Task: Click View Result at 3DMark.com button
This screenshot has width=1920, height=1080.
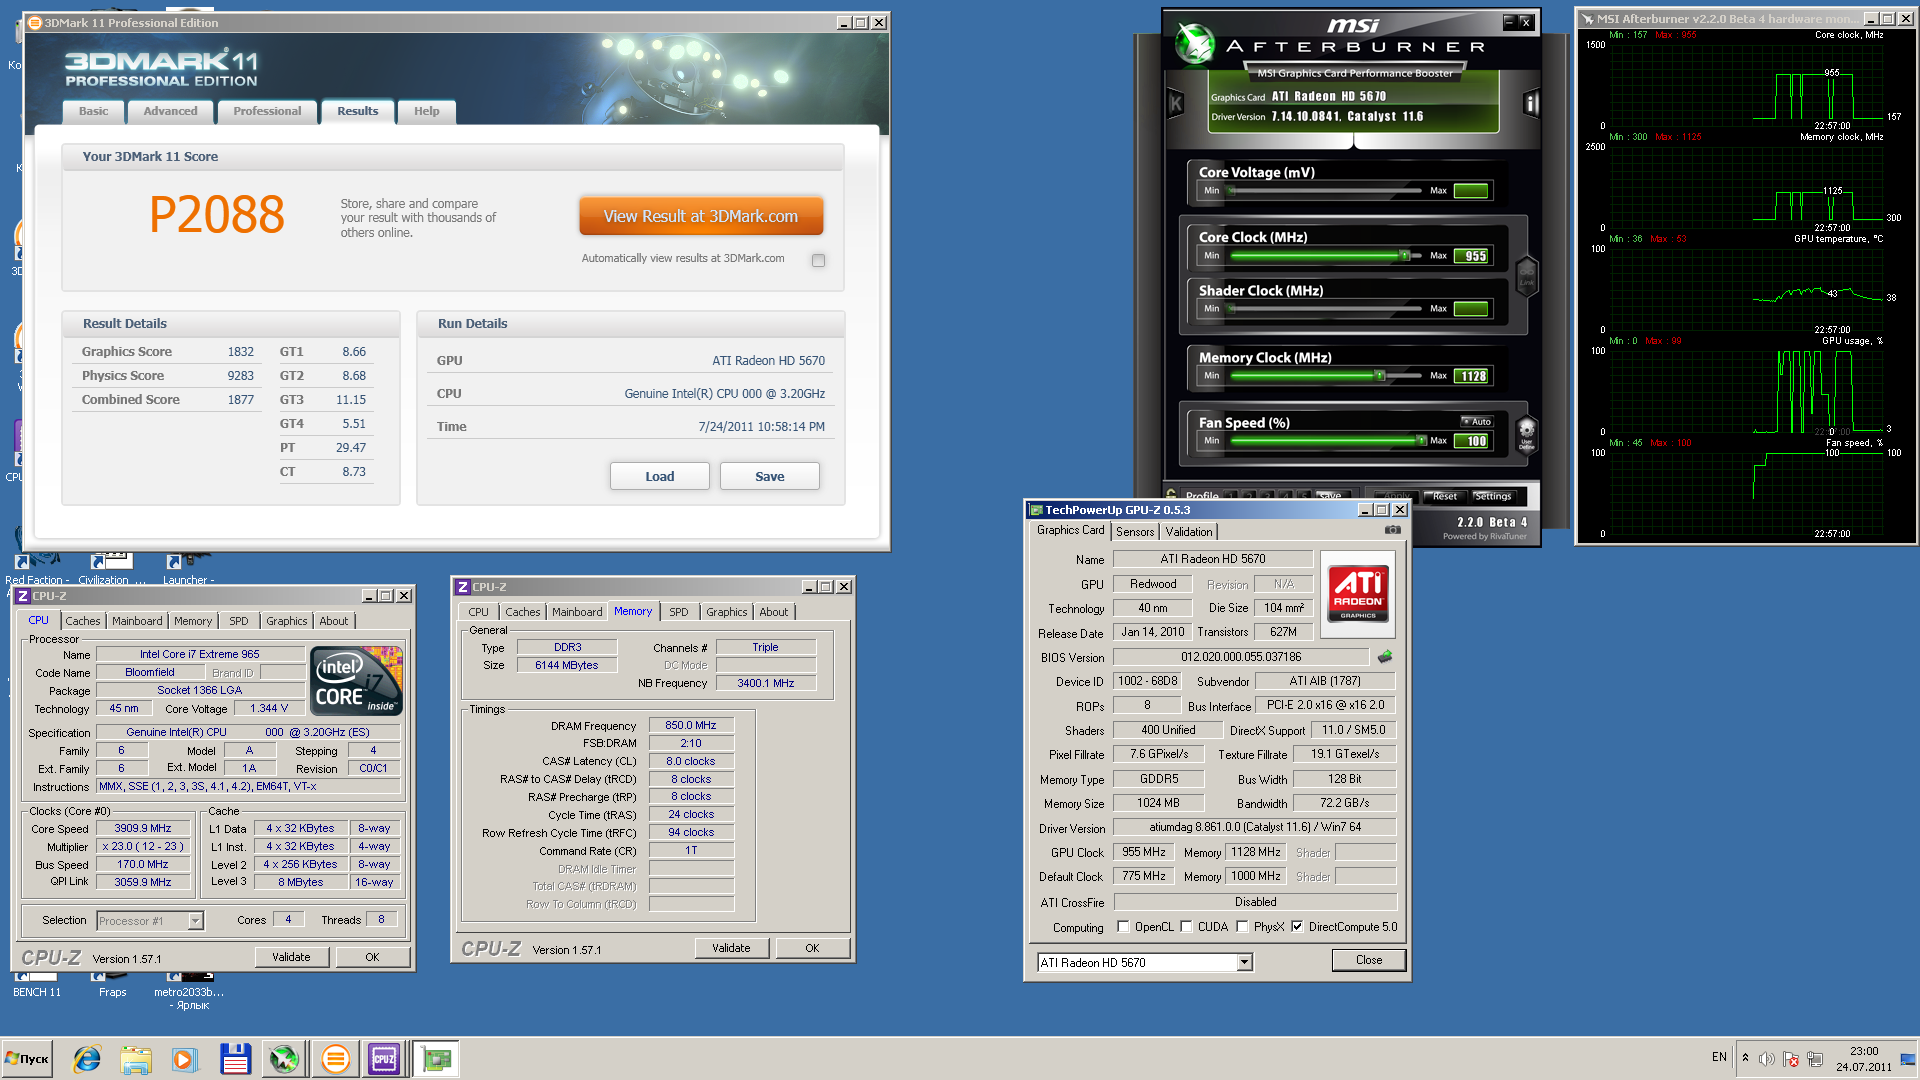Action: 701,216
